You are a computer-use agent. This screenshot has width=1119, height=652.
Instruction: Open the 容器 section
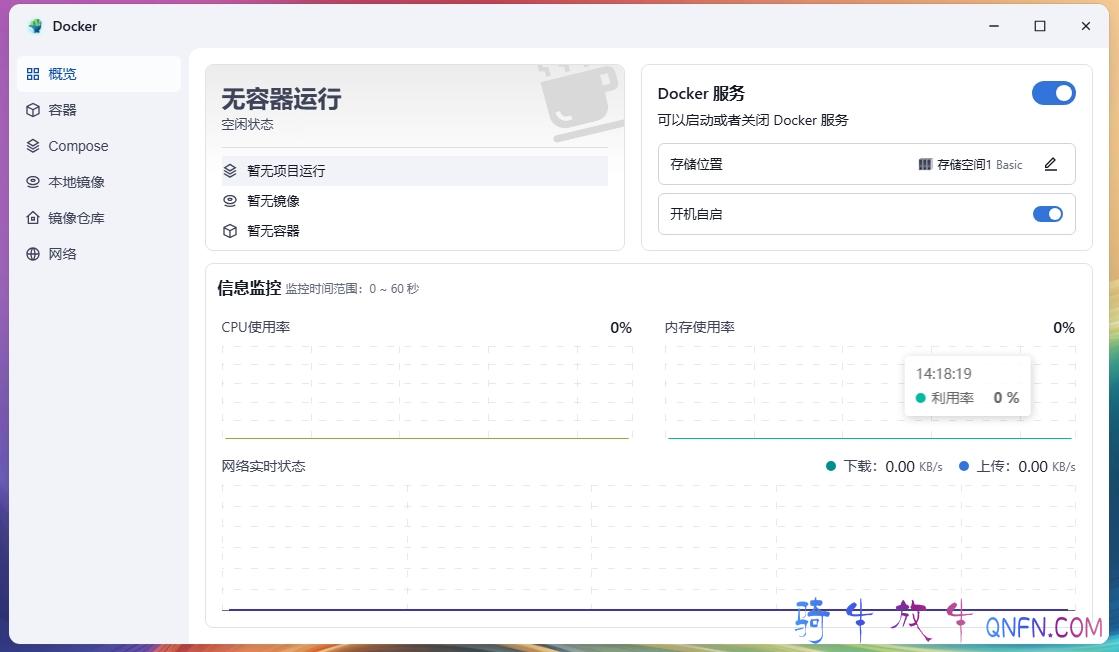63,110
